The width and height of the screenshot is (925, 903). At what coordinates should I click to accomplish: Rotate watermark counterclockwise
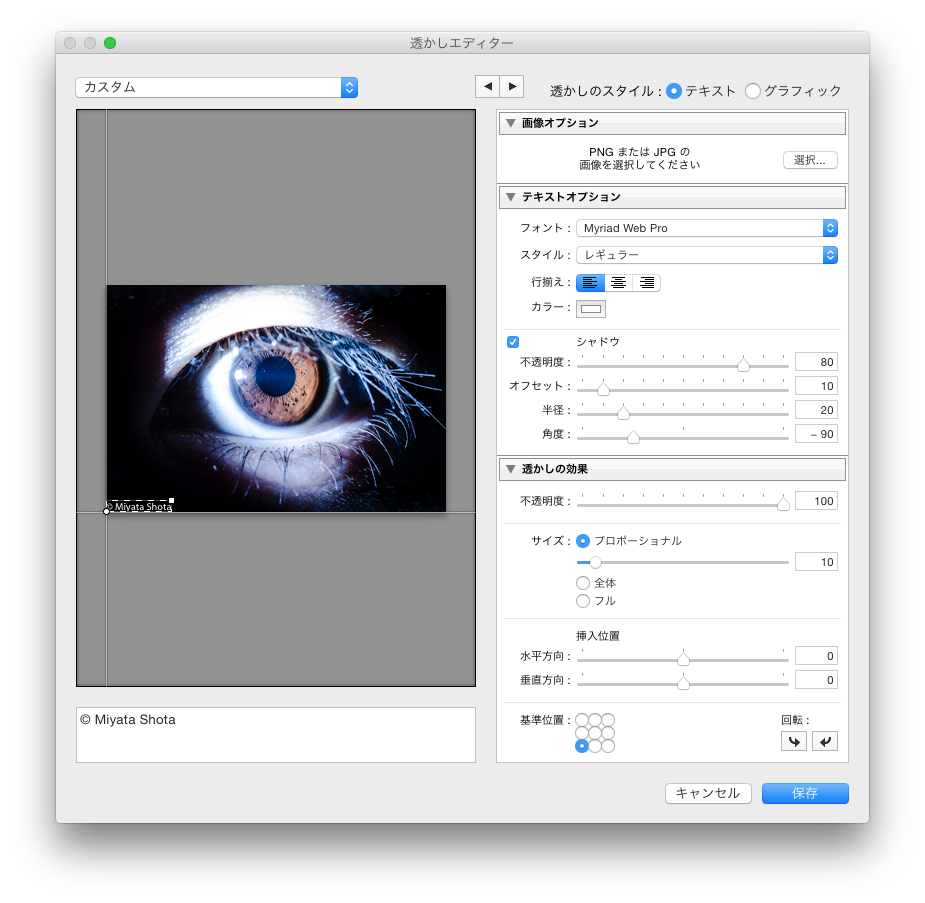[794, 741]
